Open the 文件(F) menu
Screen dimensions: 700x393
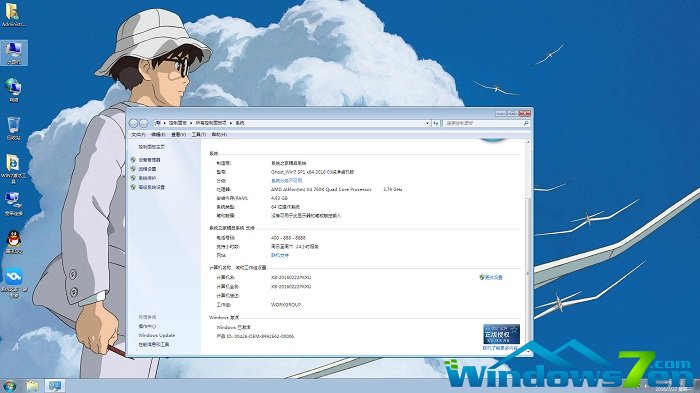click(x=138, y=134)
